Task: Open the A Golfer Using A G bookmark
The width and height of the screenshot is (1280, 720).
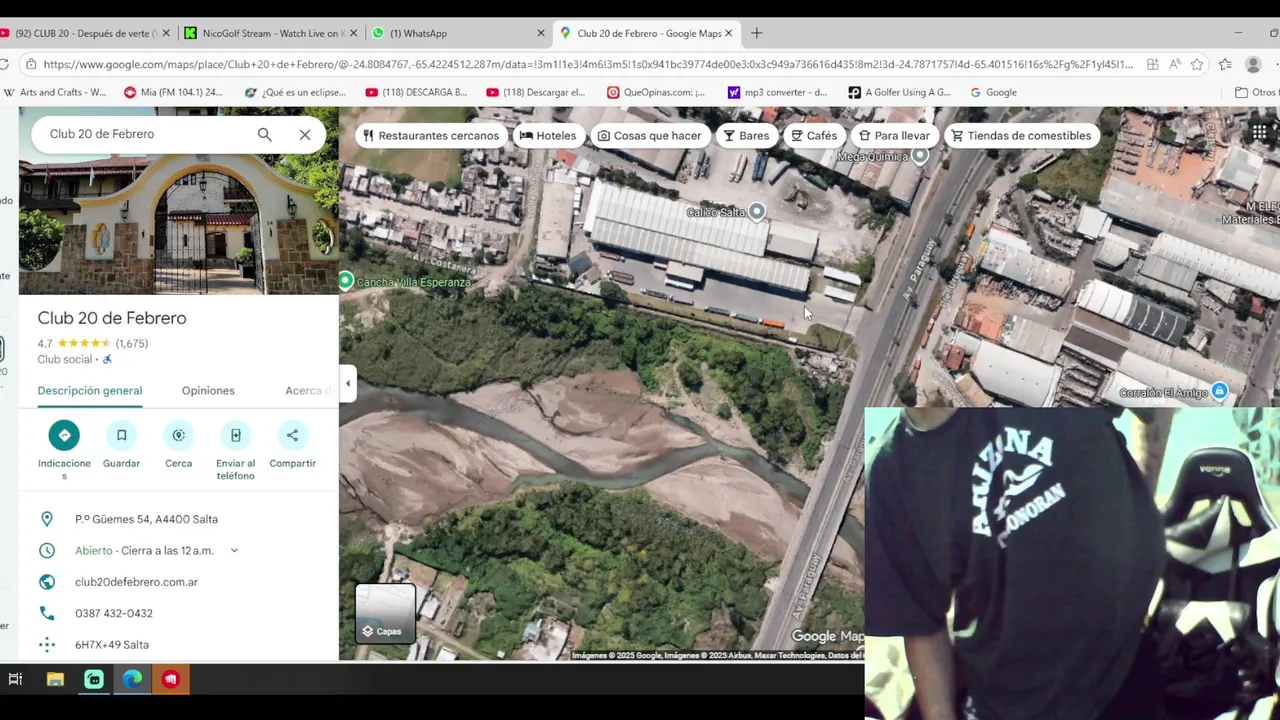Action: 899,92
